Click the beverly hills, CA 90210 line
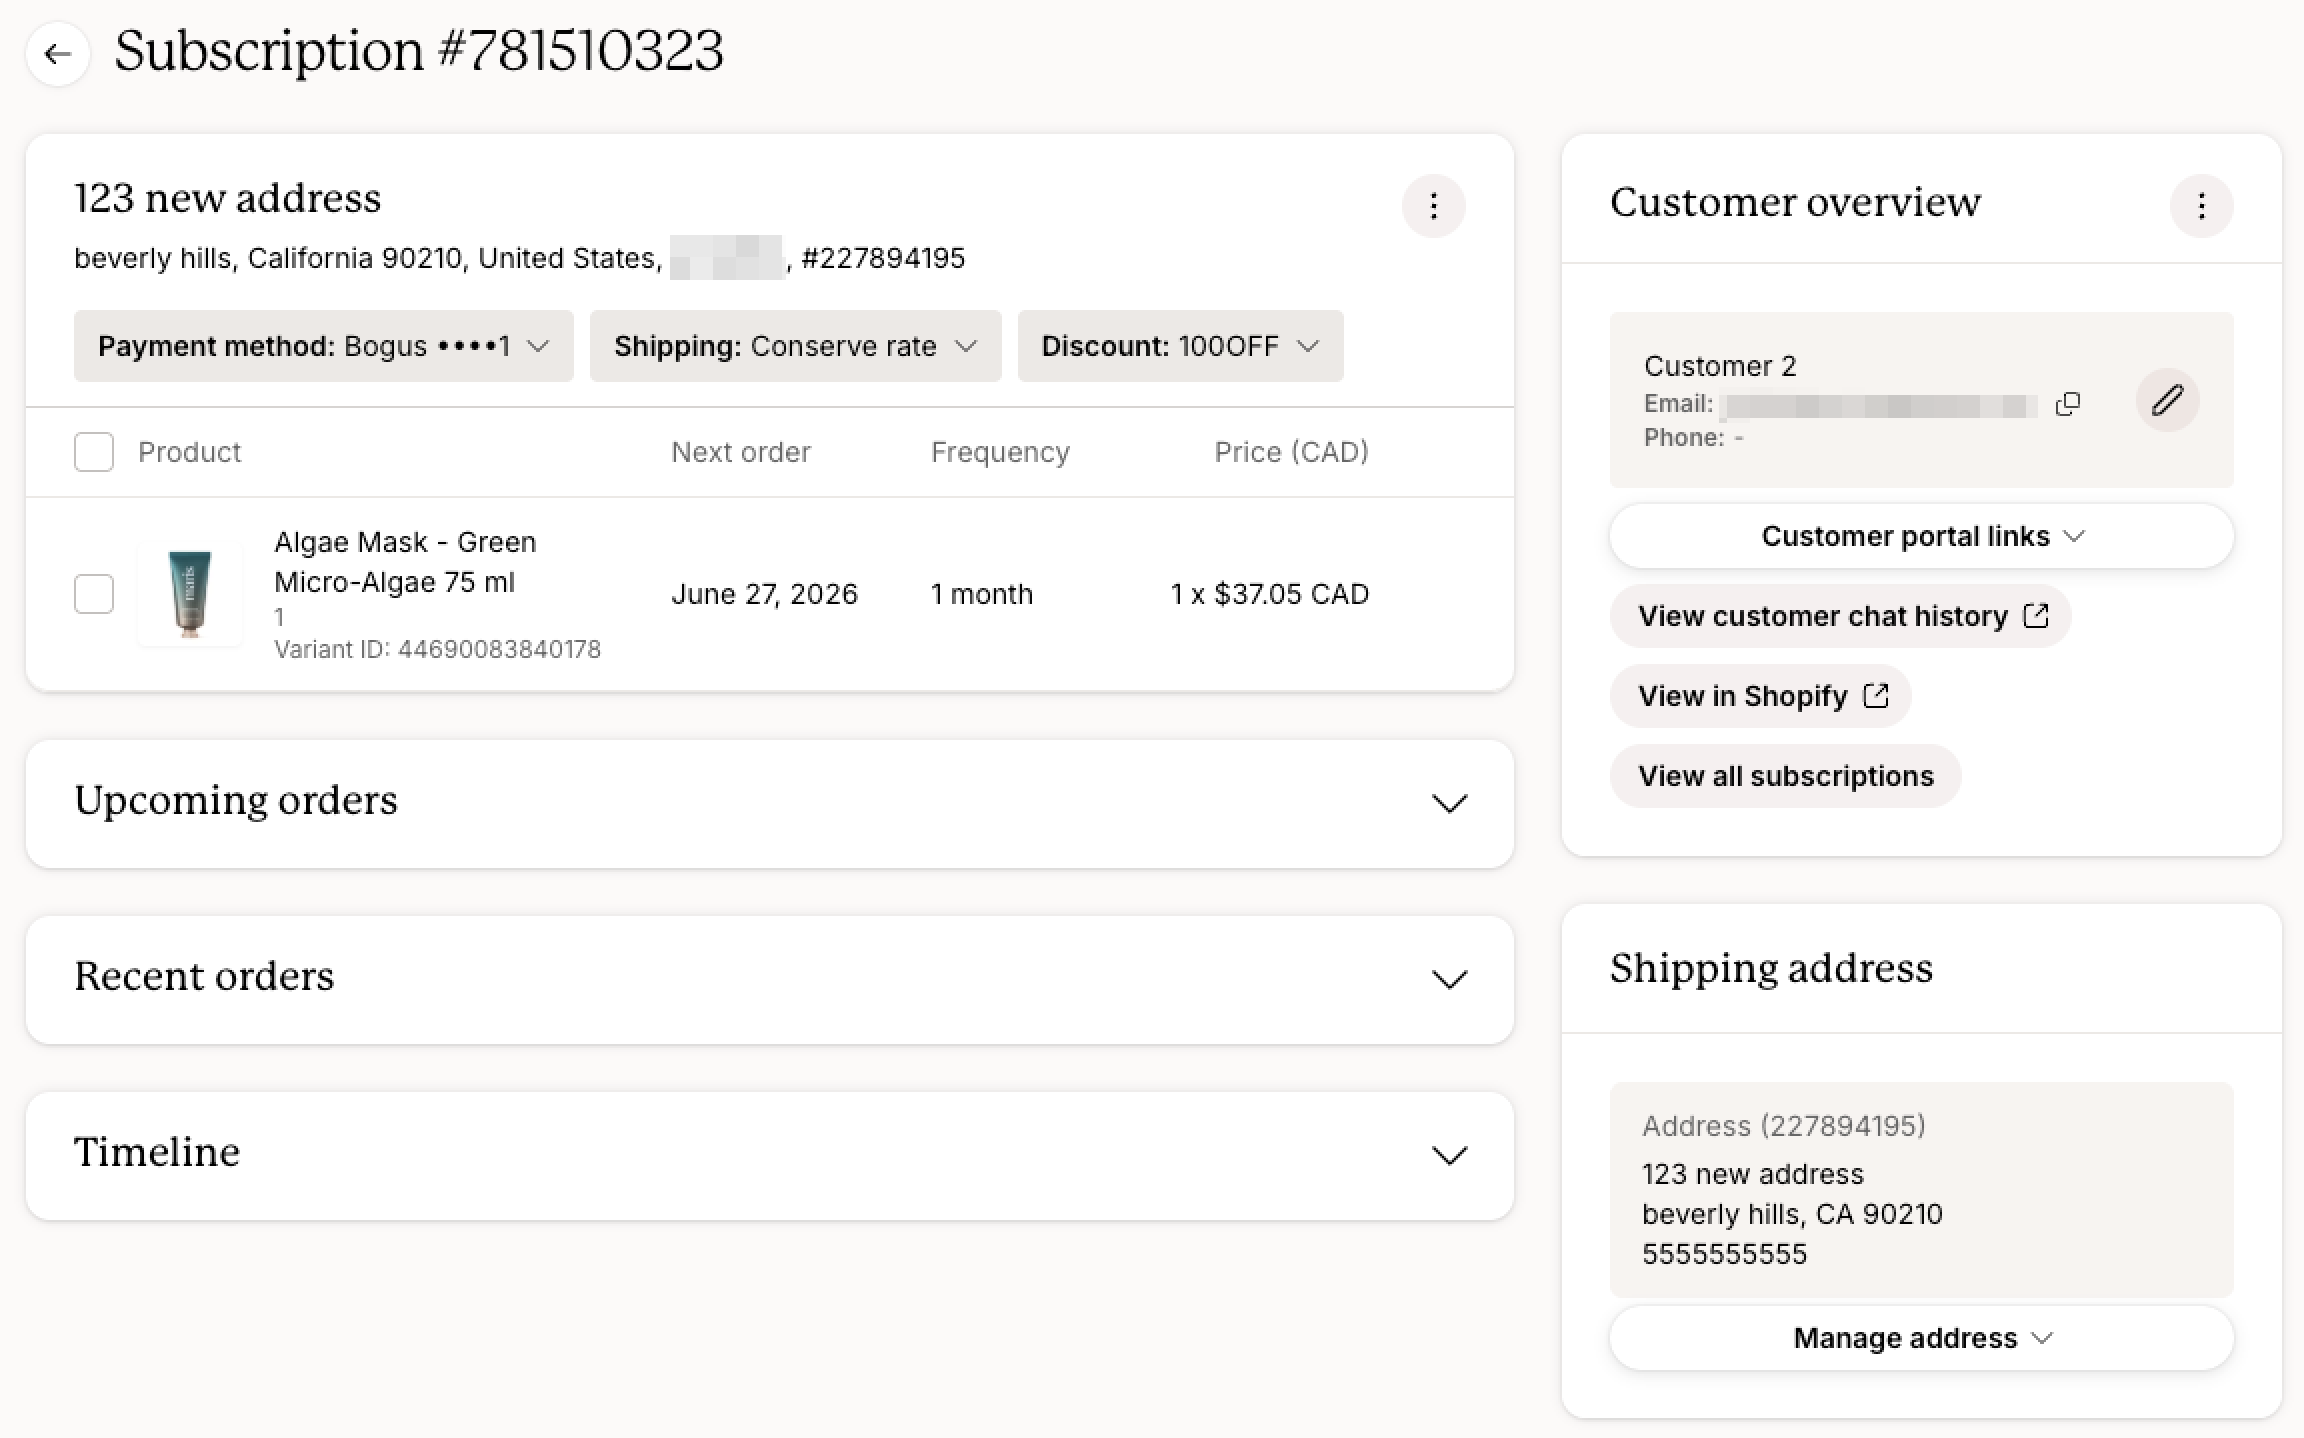The image size is (2304, 1438). coord(1792,1214)
